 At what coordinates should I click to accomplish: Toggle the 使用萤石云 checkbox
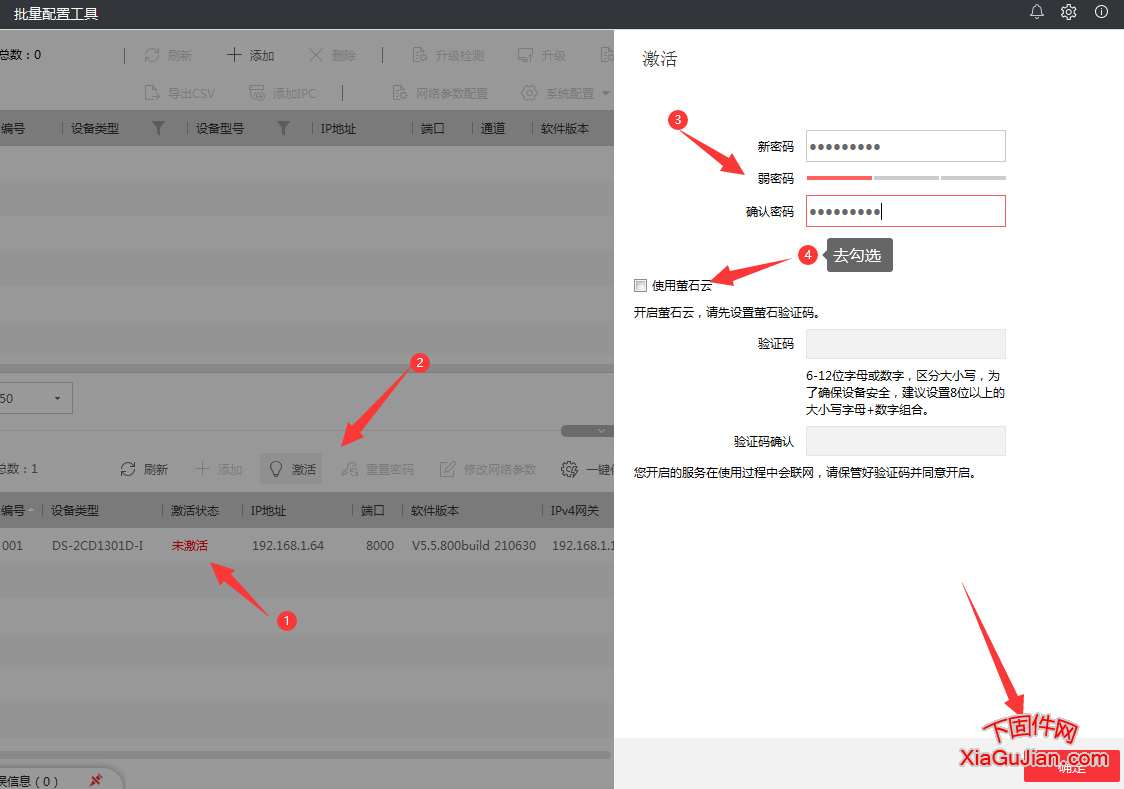click(640, 285)
